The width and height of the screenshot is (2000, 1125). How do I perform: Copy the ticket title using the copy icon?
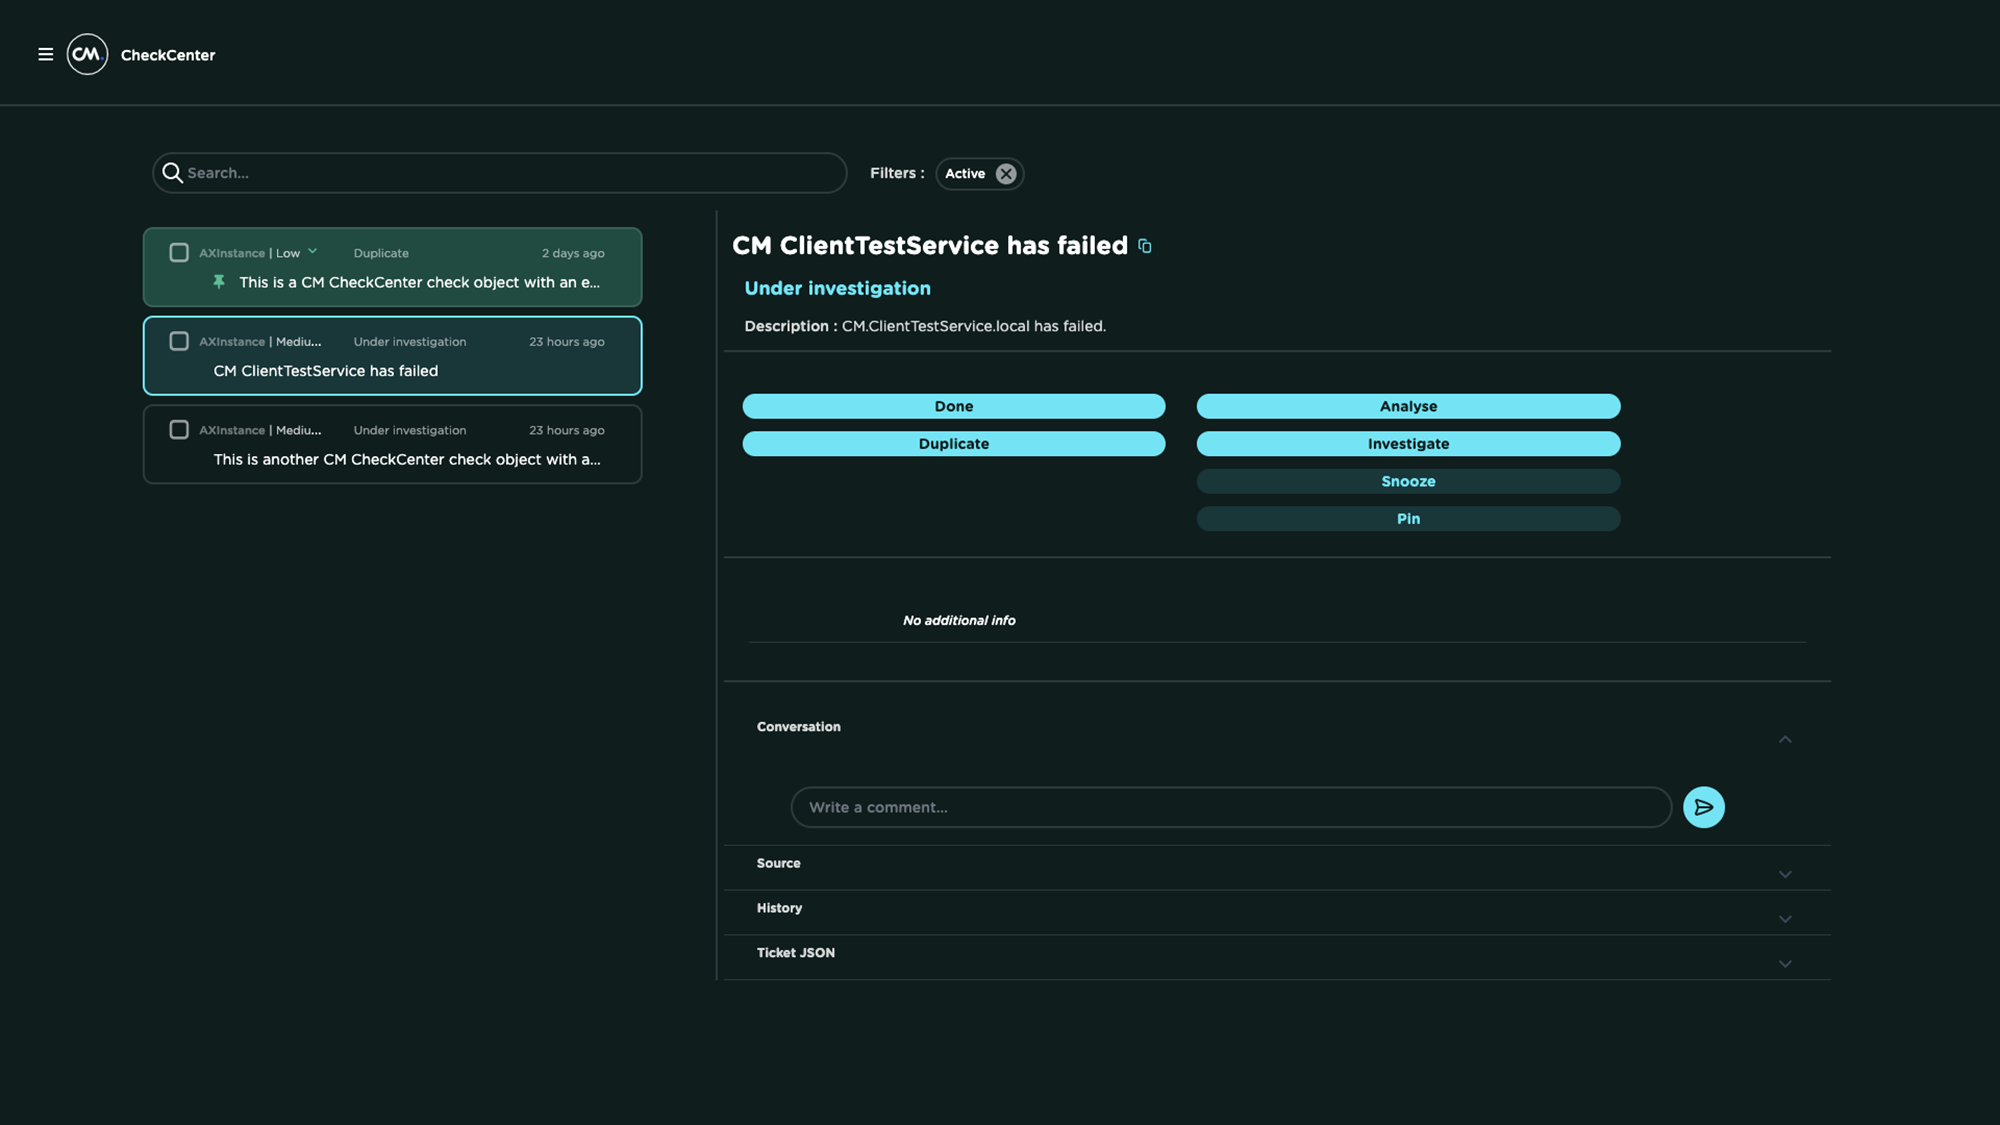tap(1144, 246)
